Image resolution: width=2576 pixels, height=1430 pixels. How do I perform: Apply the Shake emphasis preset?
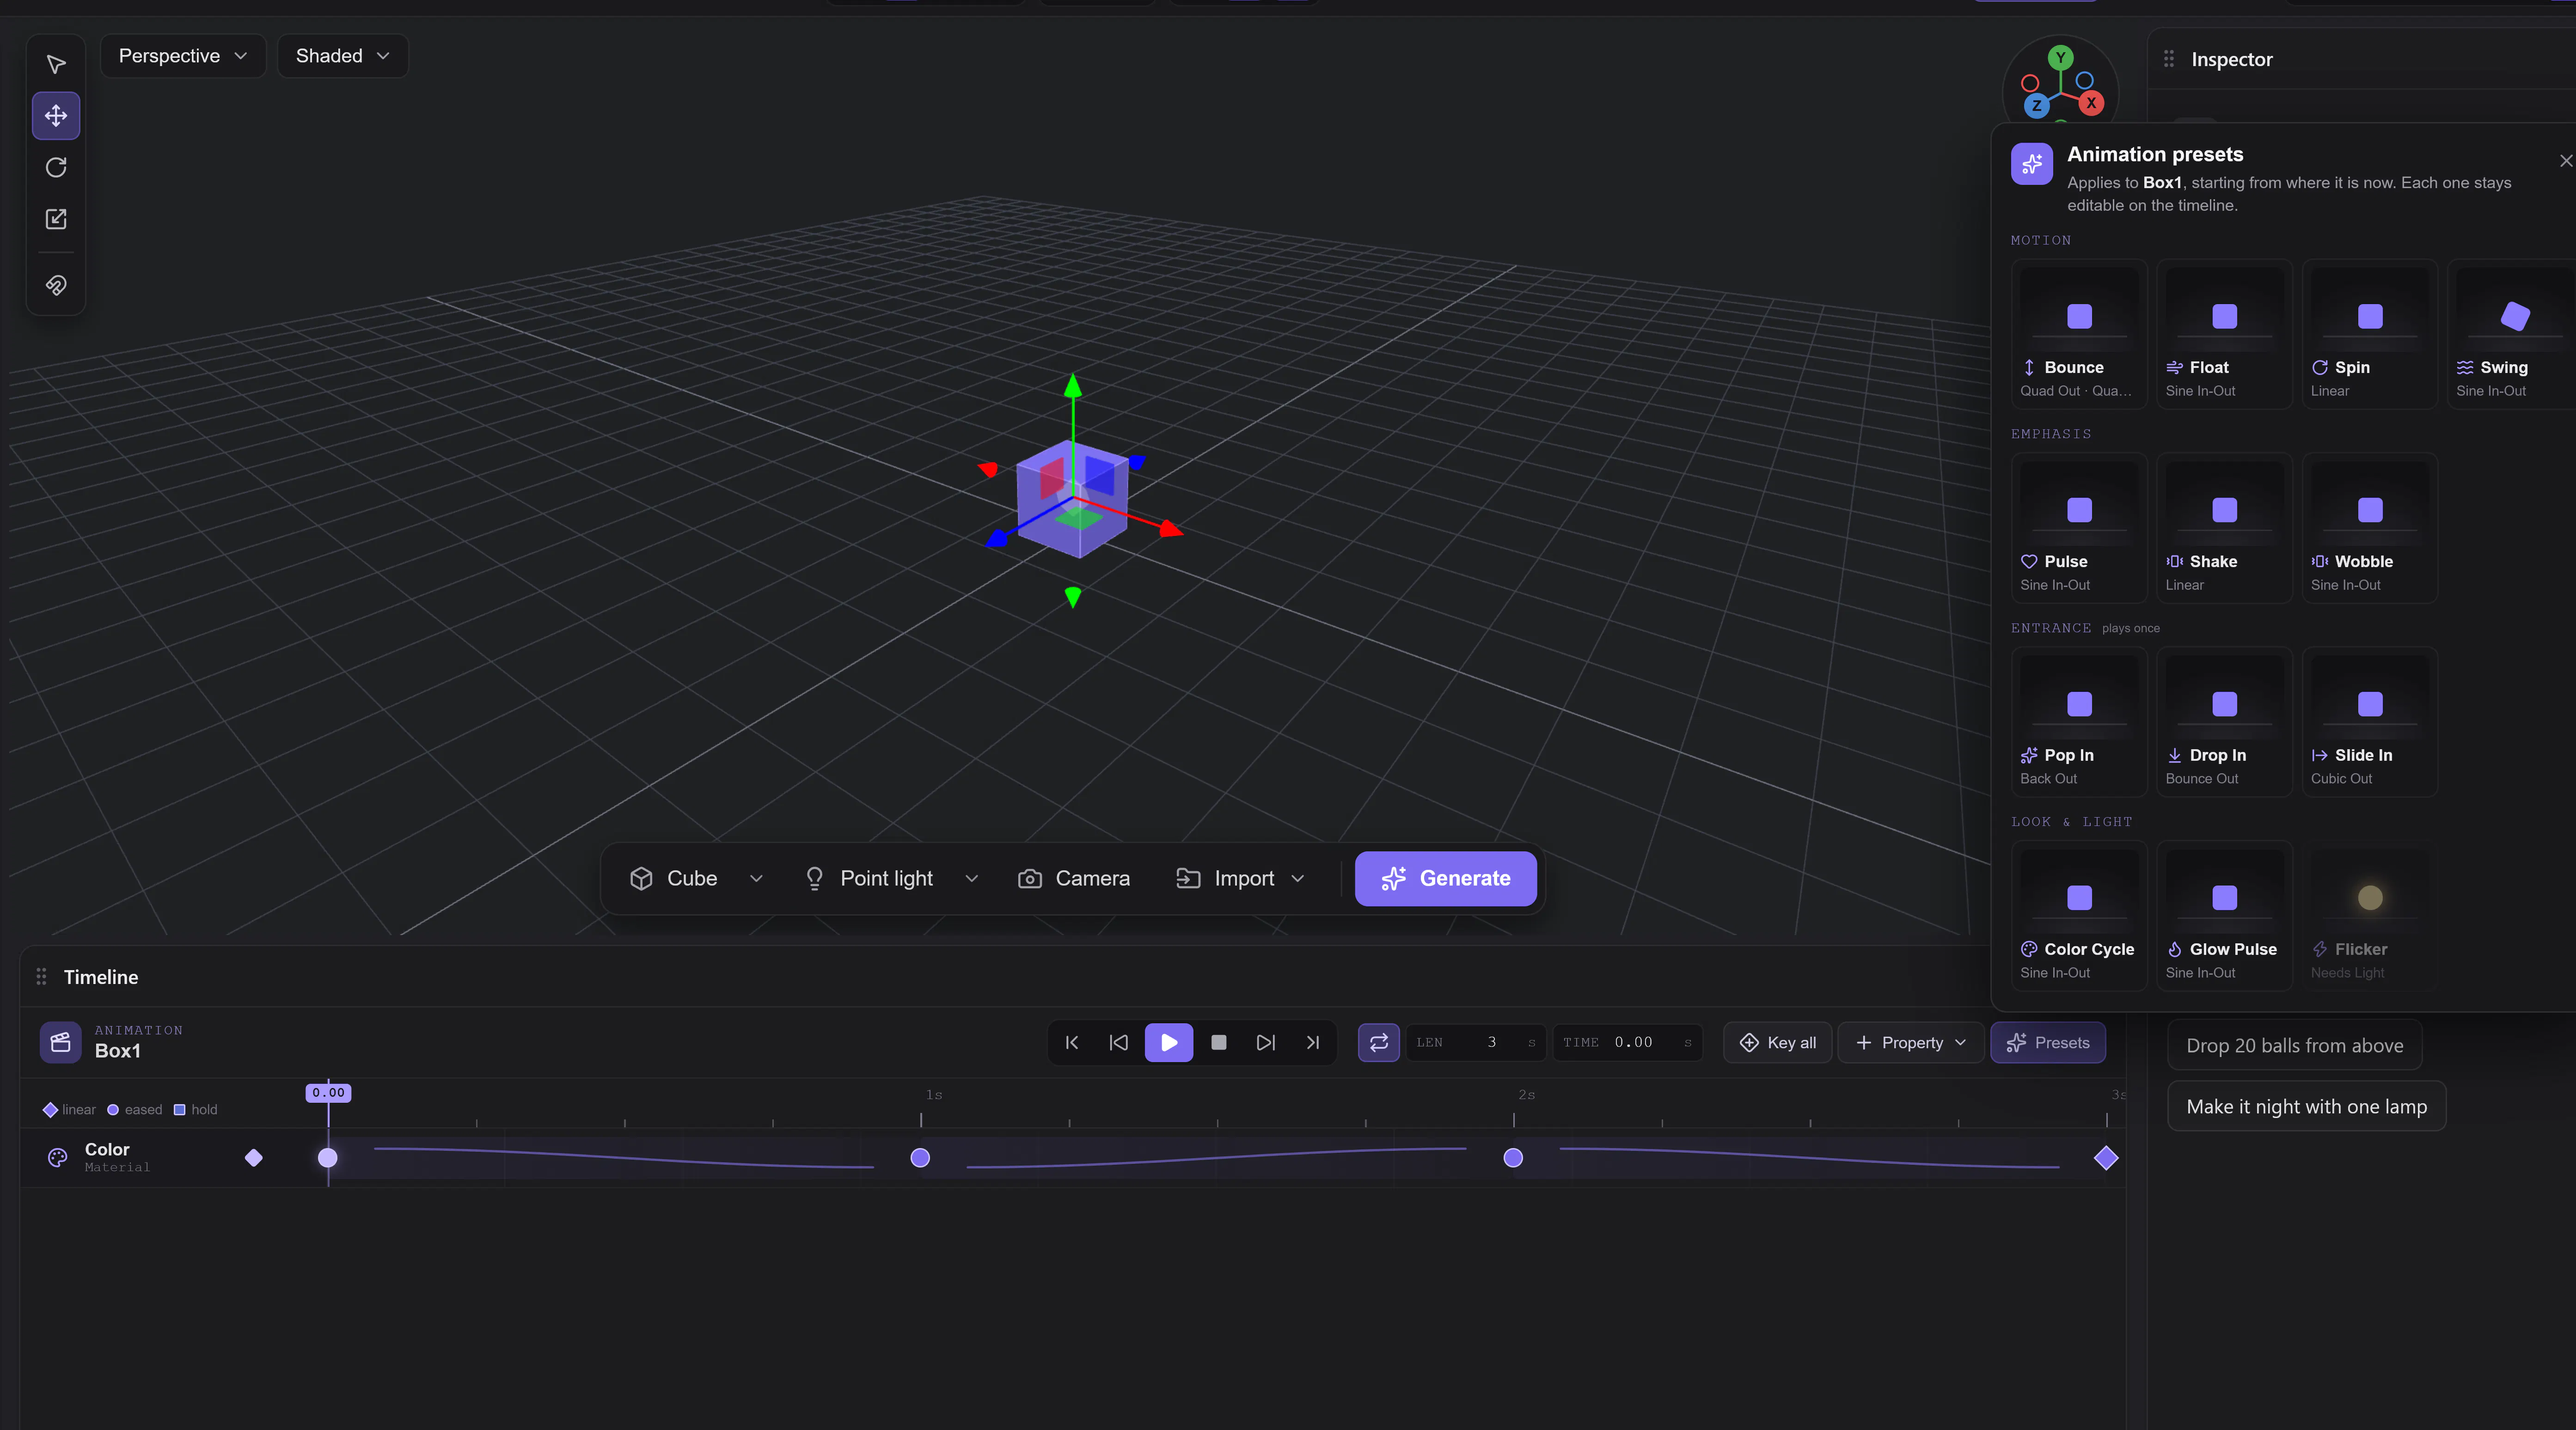coord(2224,528)
